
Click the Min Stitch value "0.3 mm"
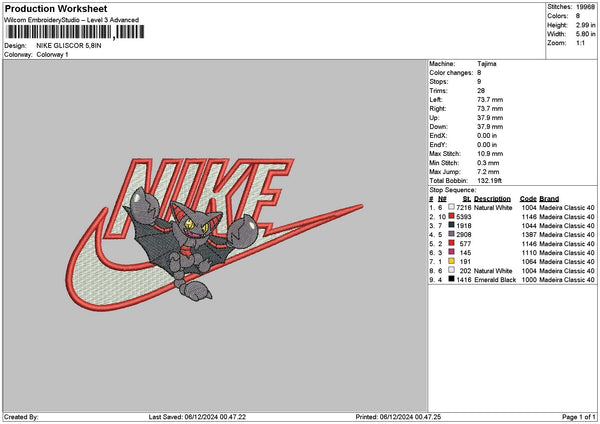(488, 163)
